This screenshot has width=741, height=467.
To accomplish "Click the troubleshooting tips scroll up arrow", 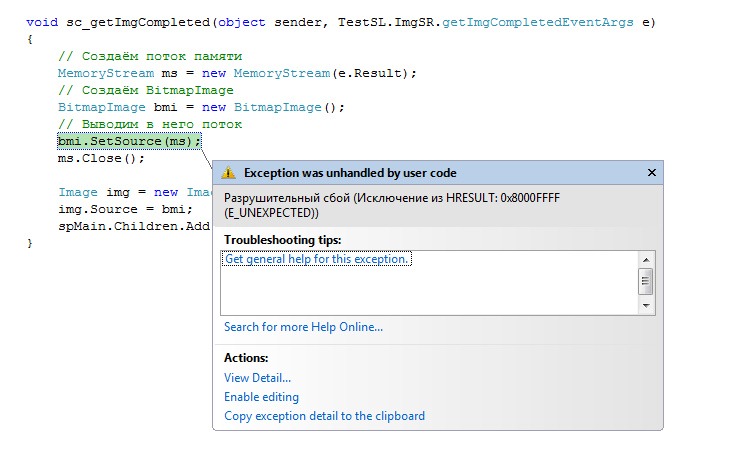I will [646, 259].
